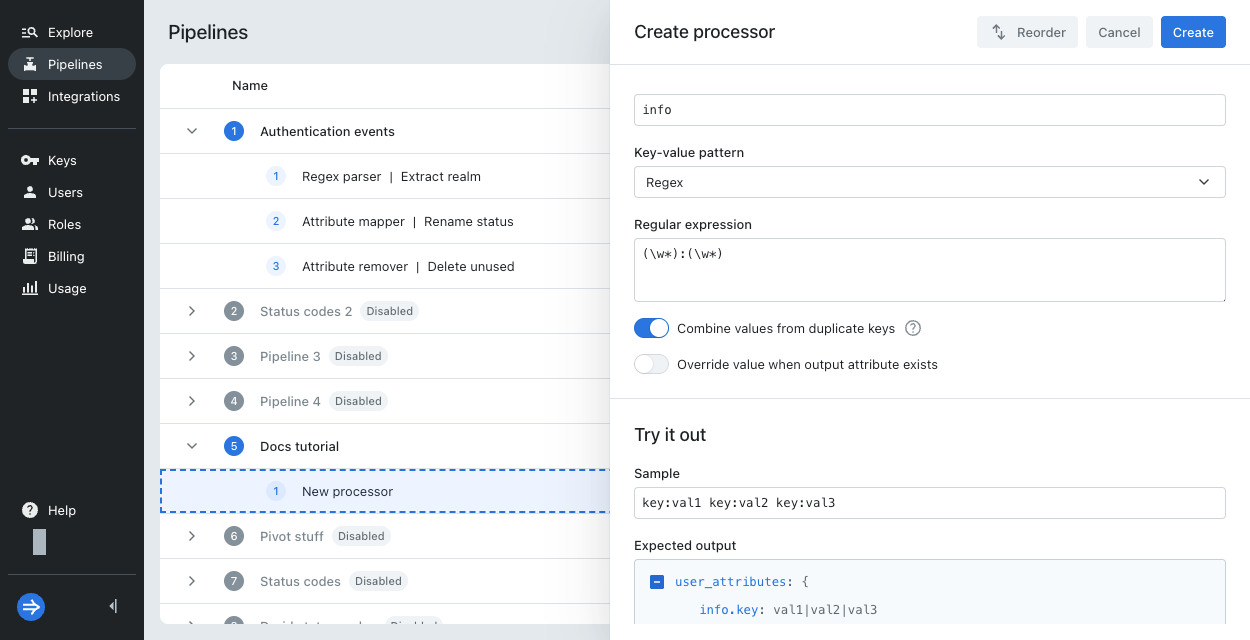This screenshot has width=1250, height=640.
Task: Click the Keys icon in sidebar
Action: [x=30, y=161]
